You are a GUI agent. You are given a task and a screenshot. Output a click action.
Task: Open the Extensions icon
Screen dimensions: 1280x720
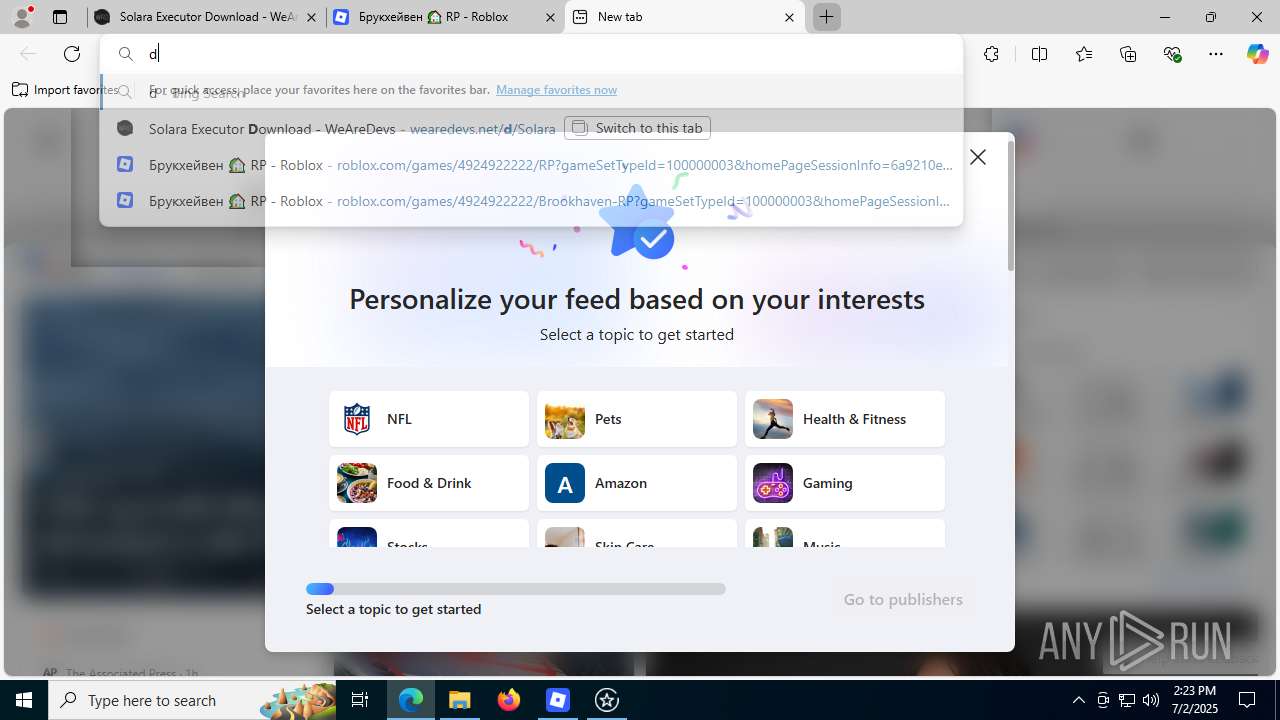pos(991,54)
